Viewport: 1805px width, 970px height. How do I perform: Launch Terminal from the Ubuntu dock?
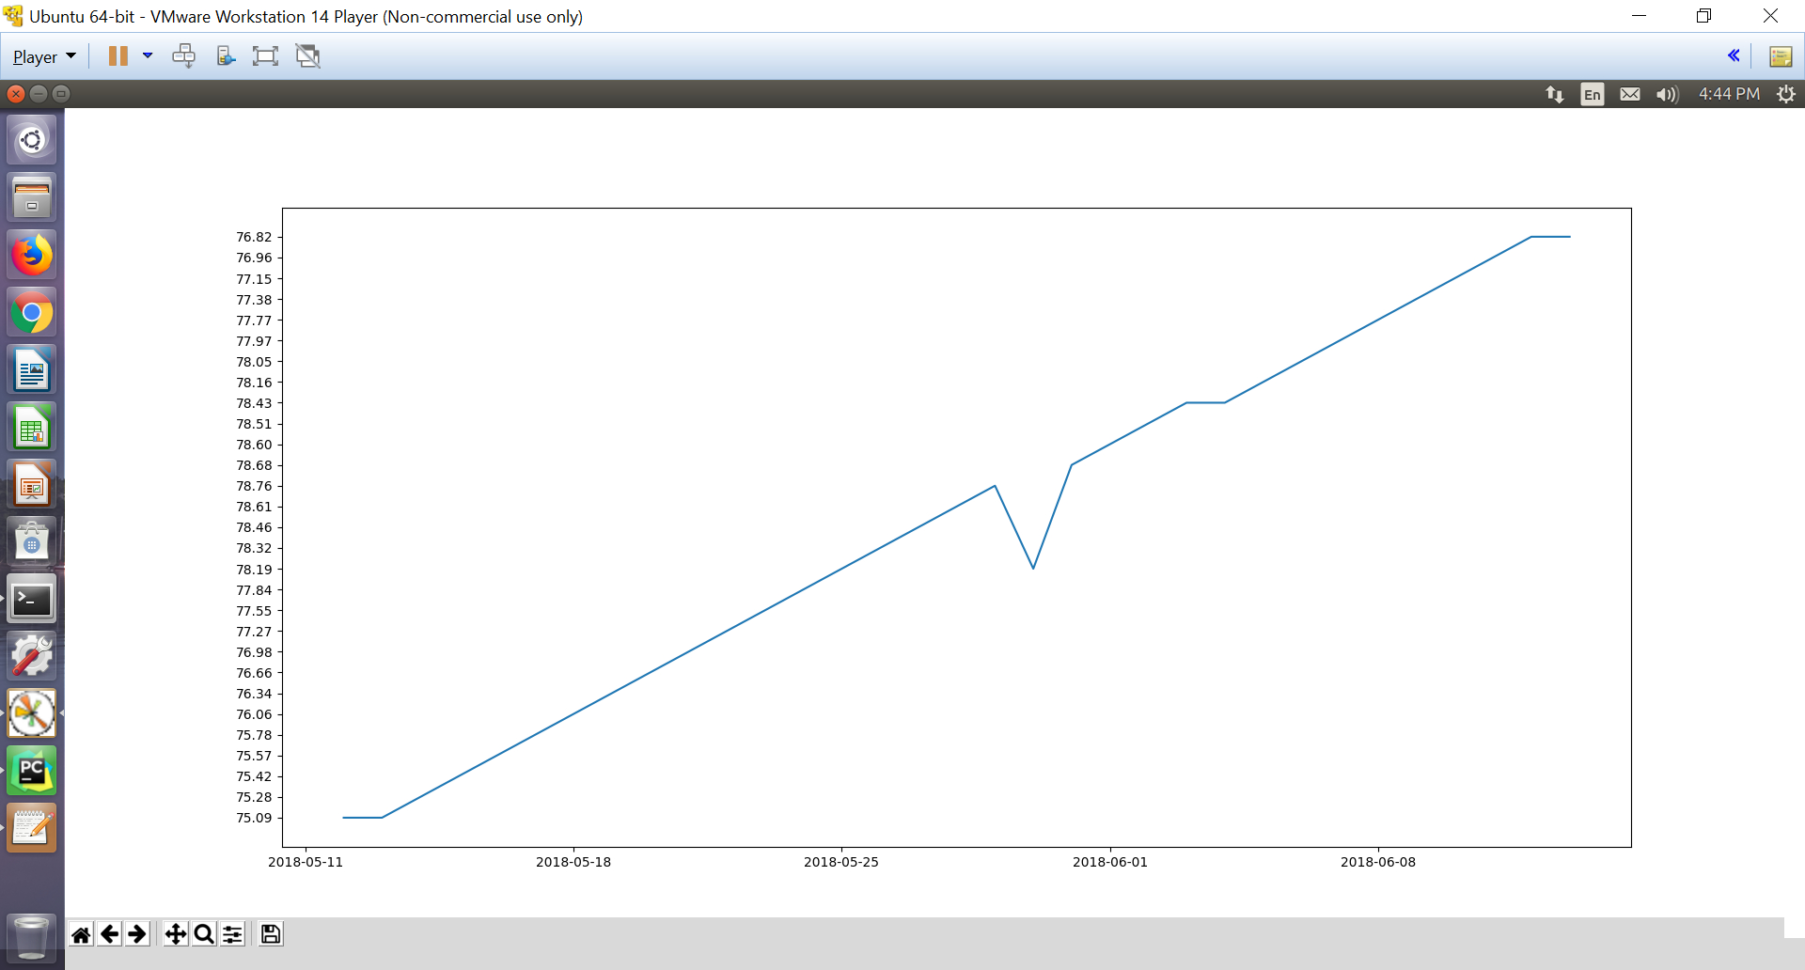(x=31, y=600)
